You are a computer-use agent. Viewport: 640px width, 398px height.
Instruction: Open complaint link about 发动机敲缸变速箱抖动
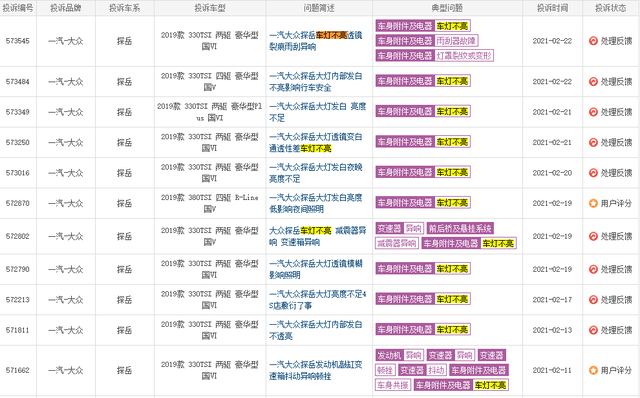point(316,370)
